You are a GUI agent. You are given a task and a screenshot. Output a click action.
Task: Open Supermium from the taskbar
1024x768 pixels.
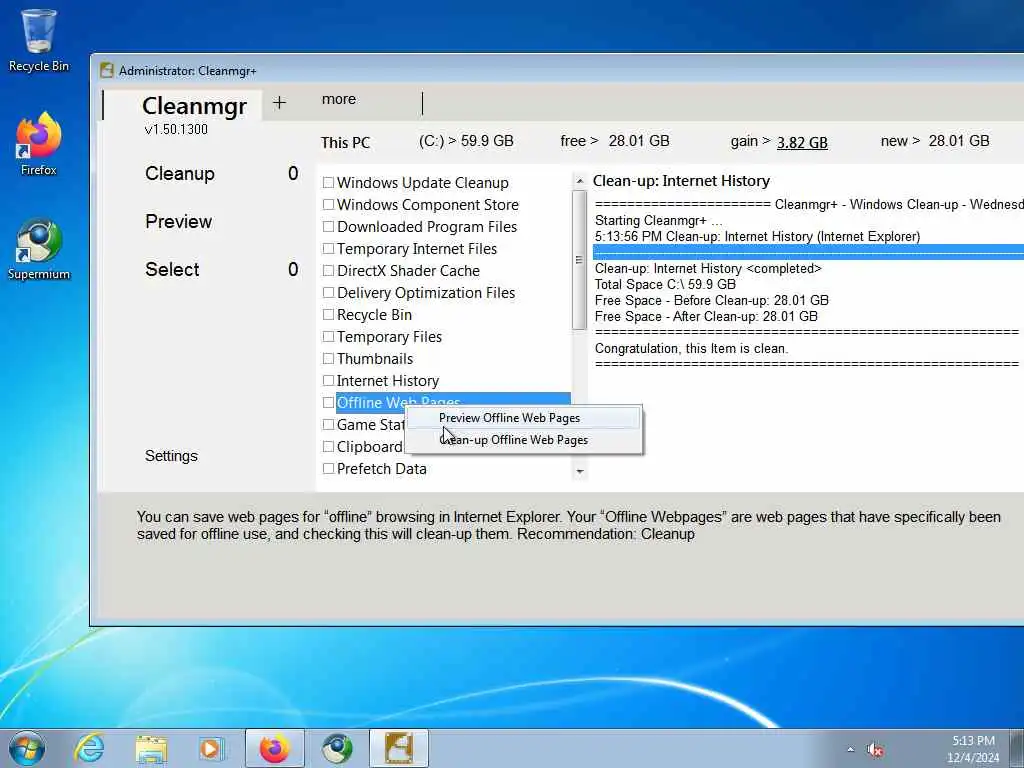[337, 748]
